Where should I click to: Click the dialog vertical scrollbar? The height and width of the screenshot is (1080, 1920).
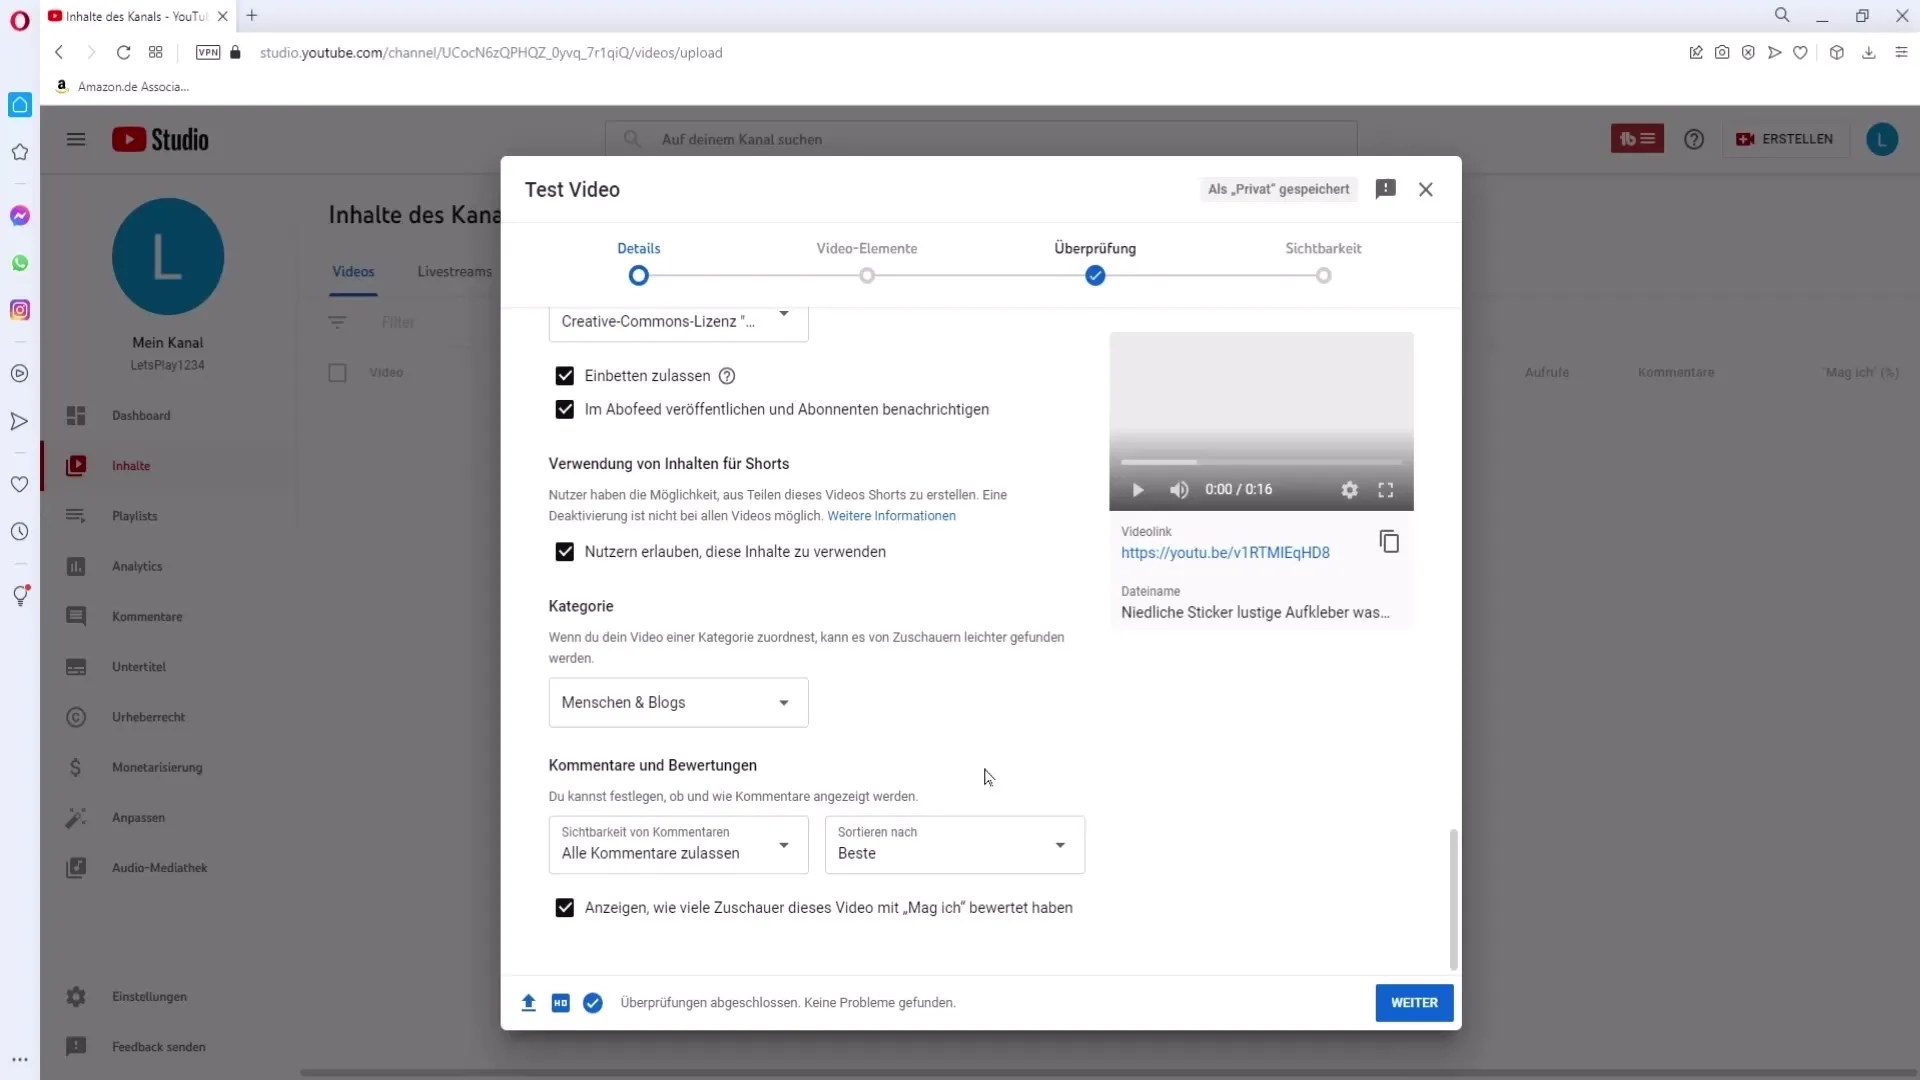[x=1454, y=899]
